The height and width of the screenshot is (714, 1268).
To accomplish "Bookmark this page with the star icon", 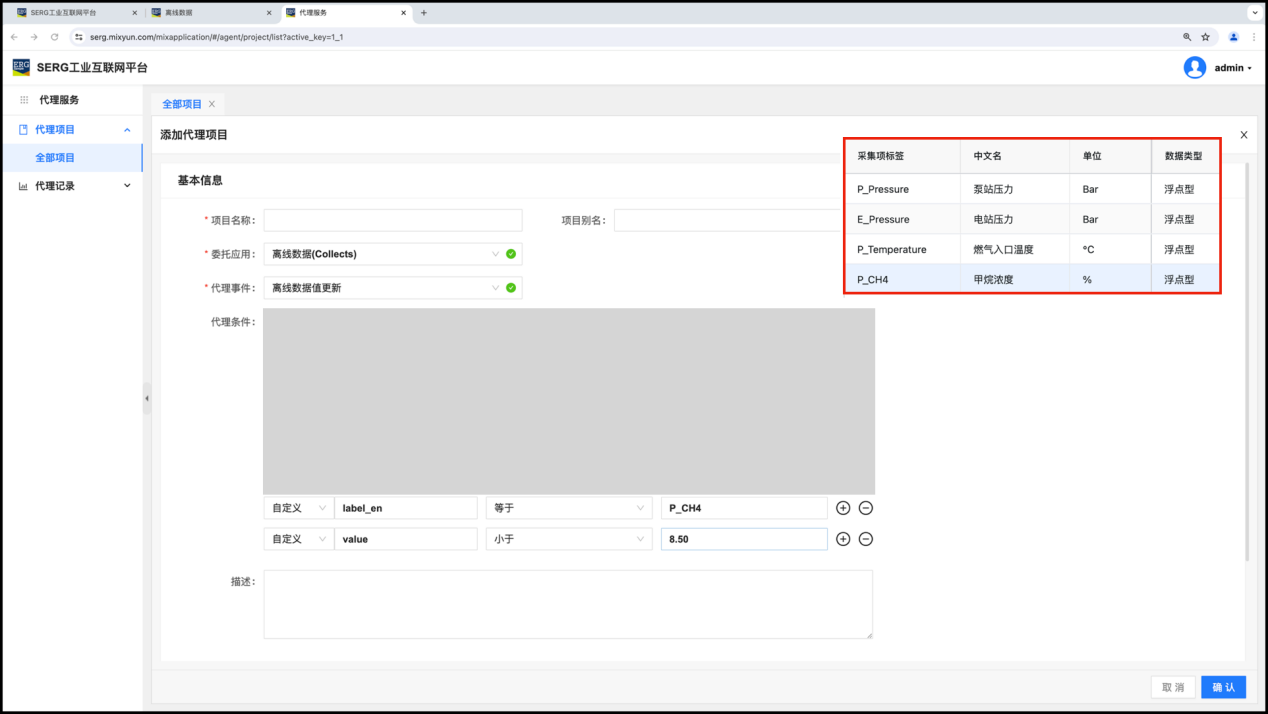I will [x=1205, y=37].
